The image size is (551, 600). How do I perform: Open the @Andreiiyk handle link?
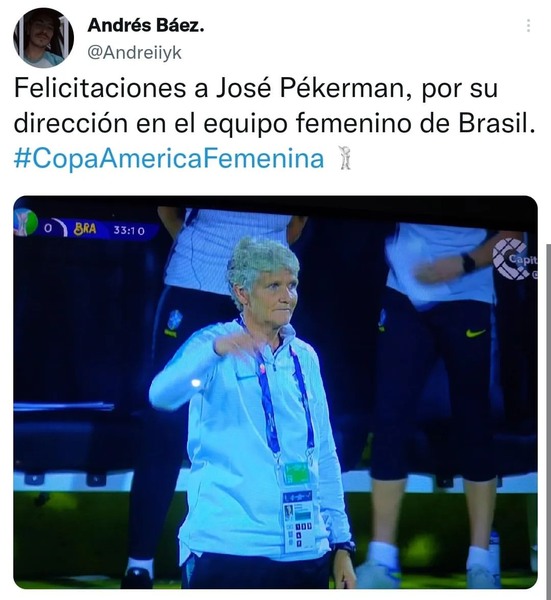coord(134,52)
